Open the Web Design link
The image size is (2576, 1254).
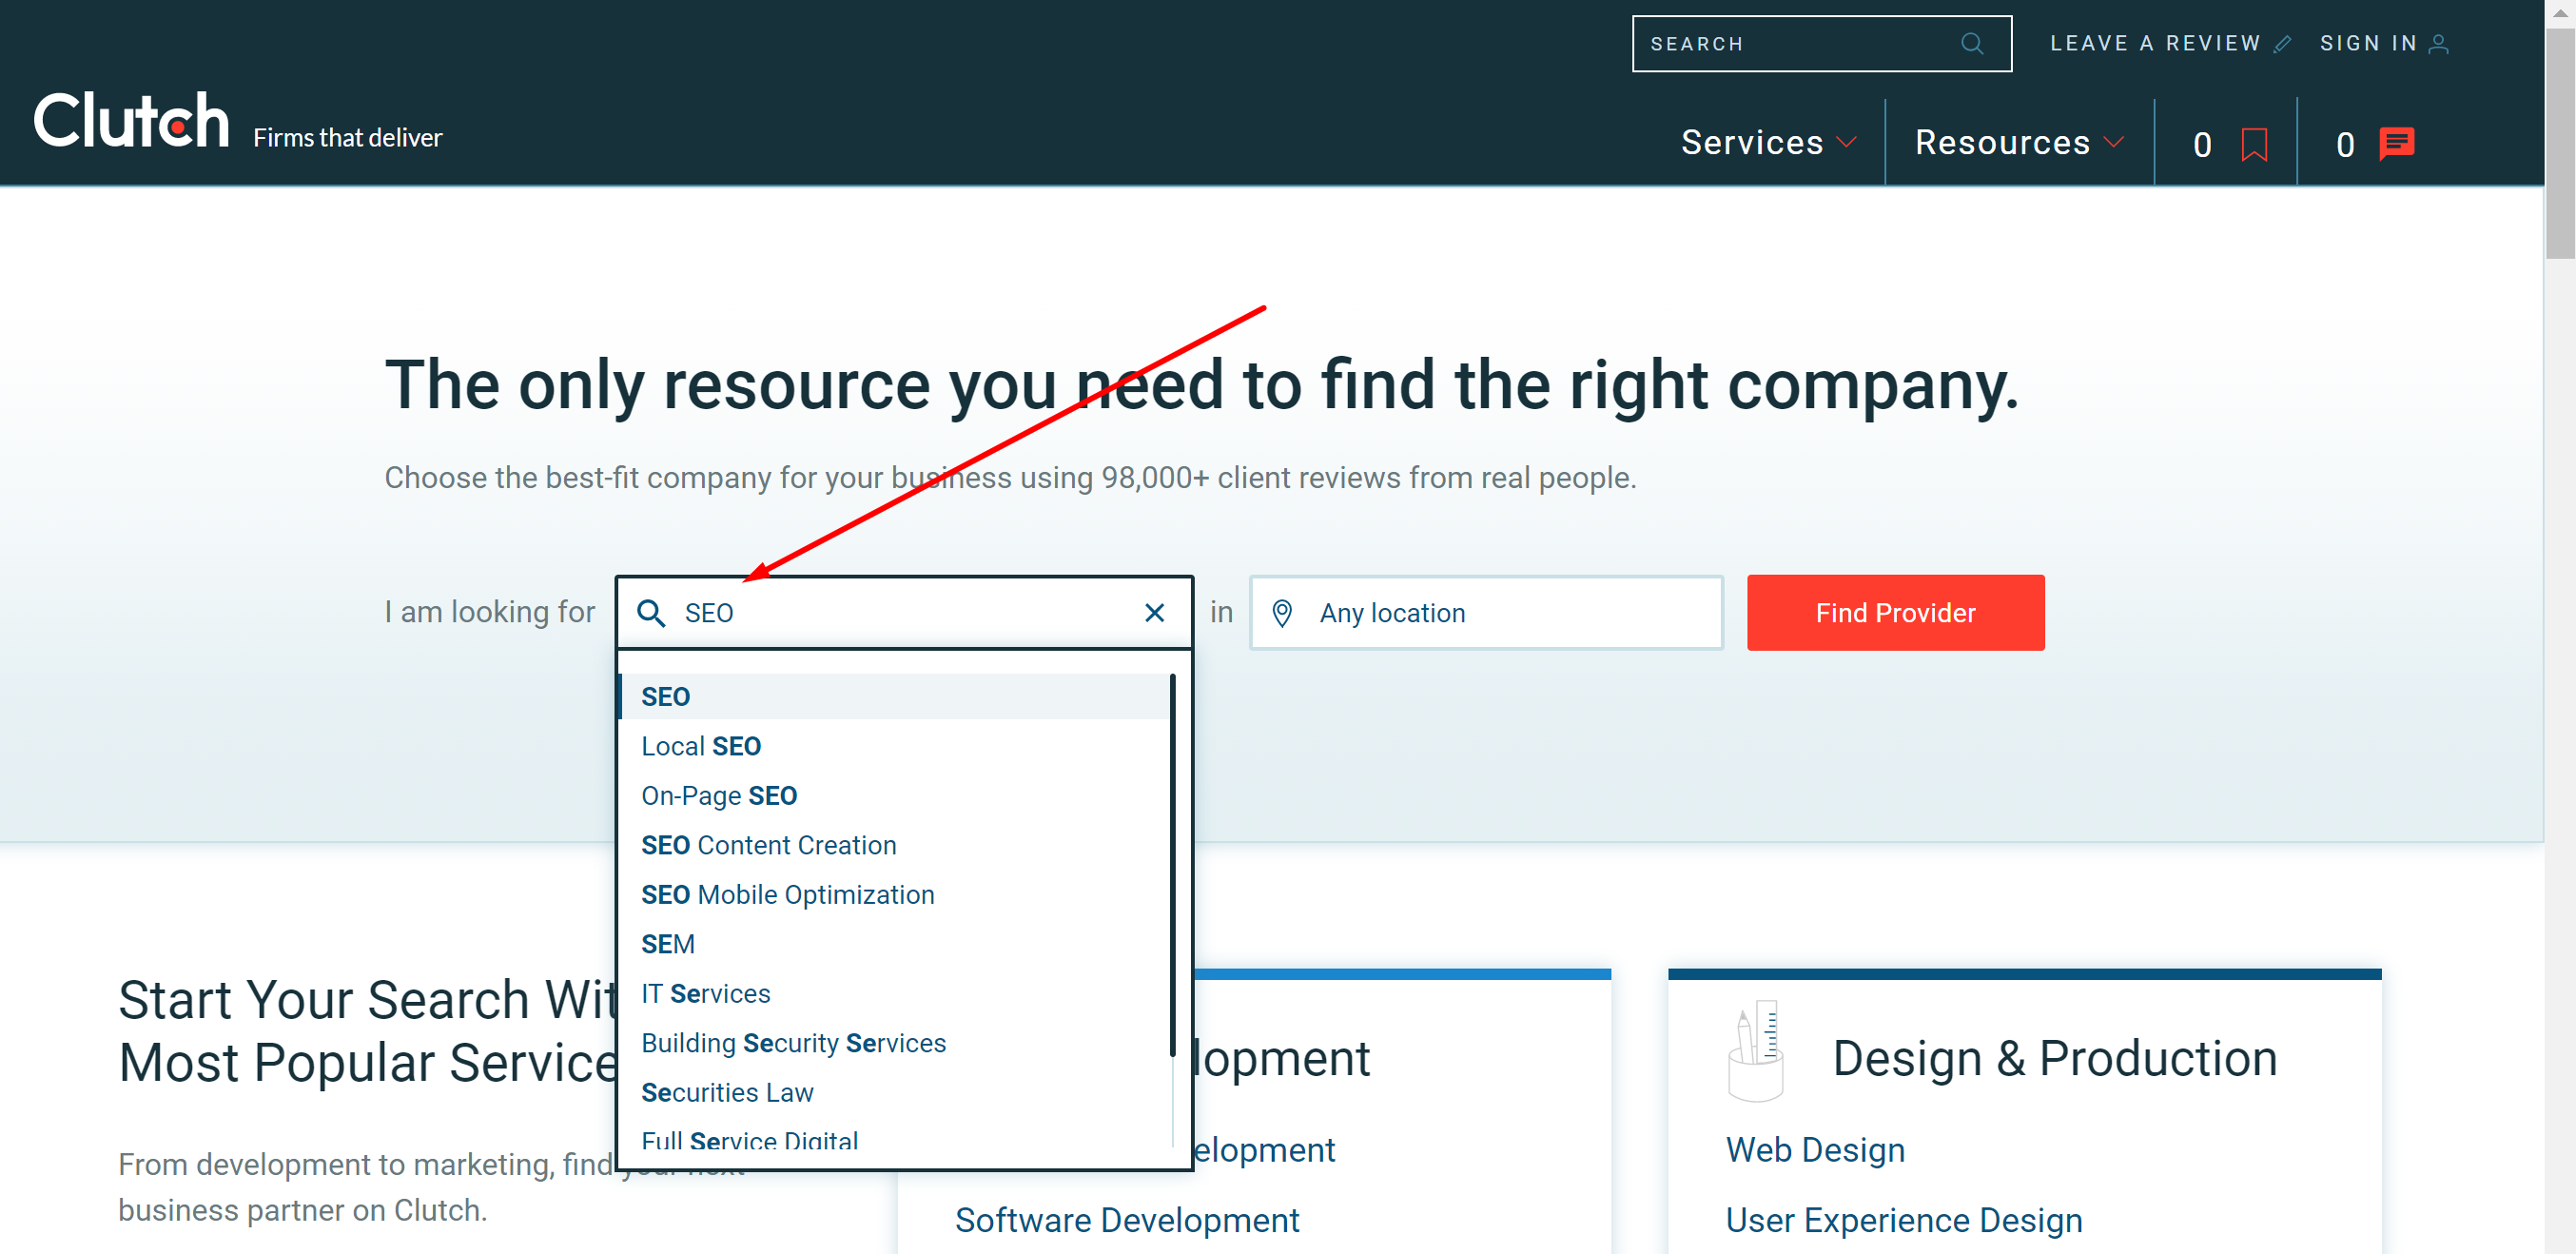click(x=1815, y=1150)
